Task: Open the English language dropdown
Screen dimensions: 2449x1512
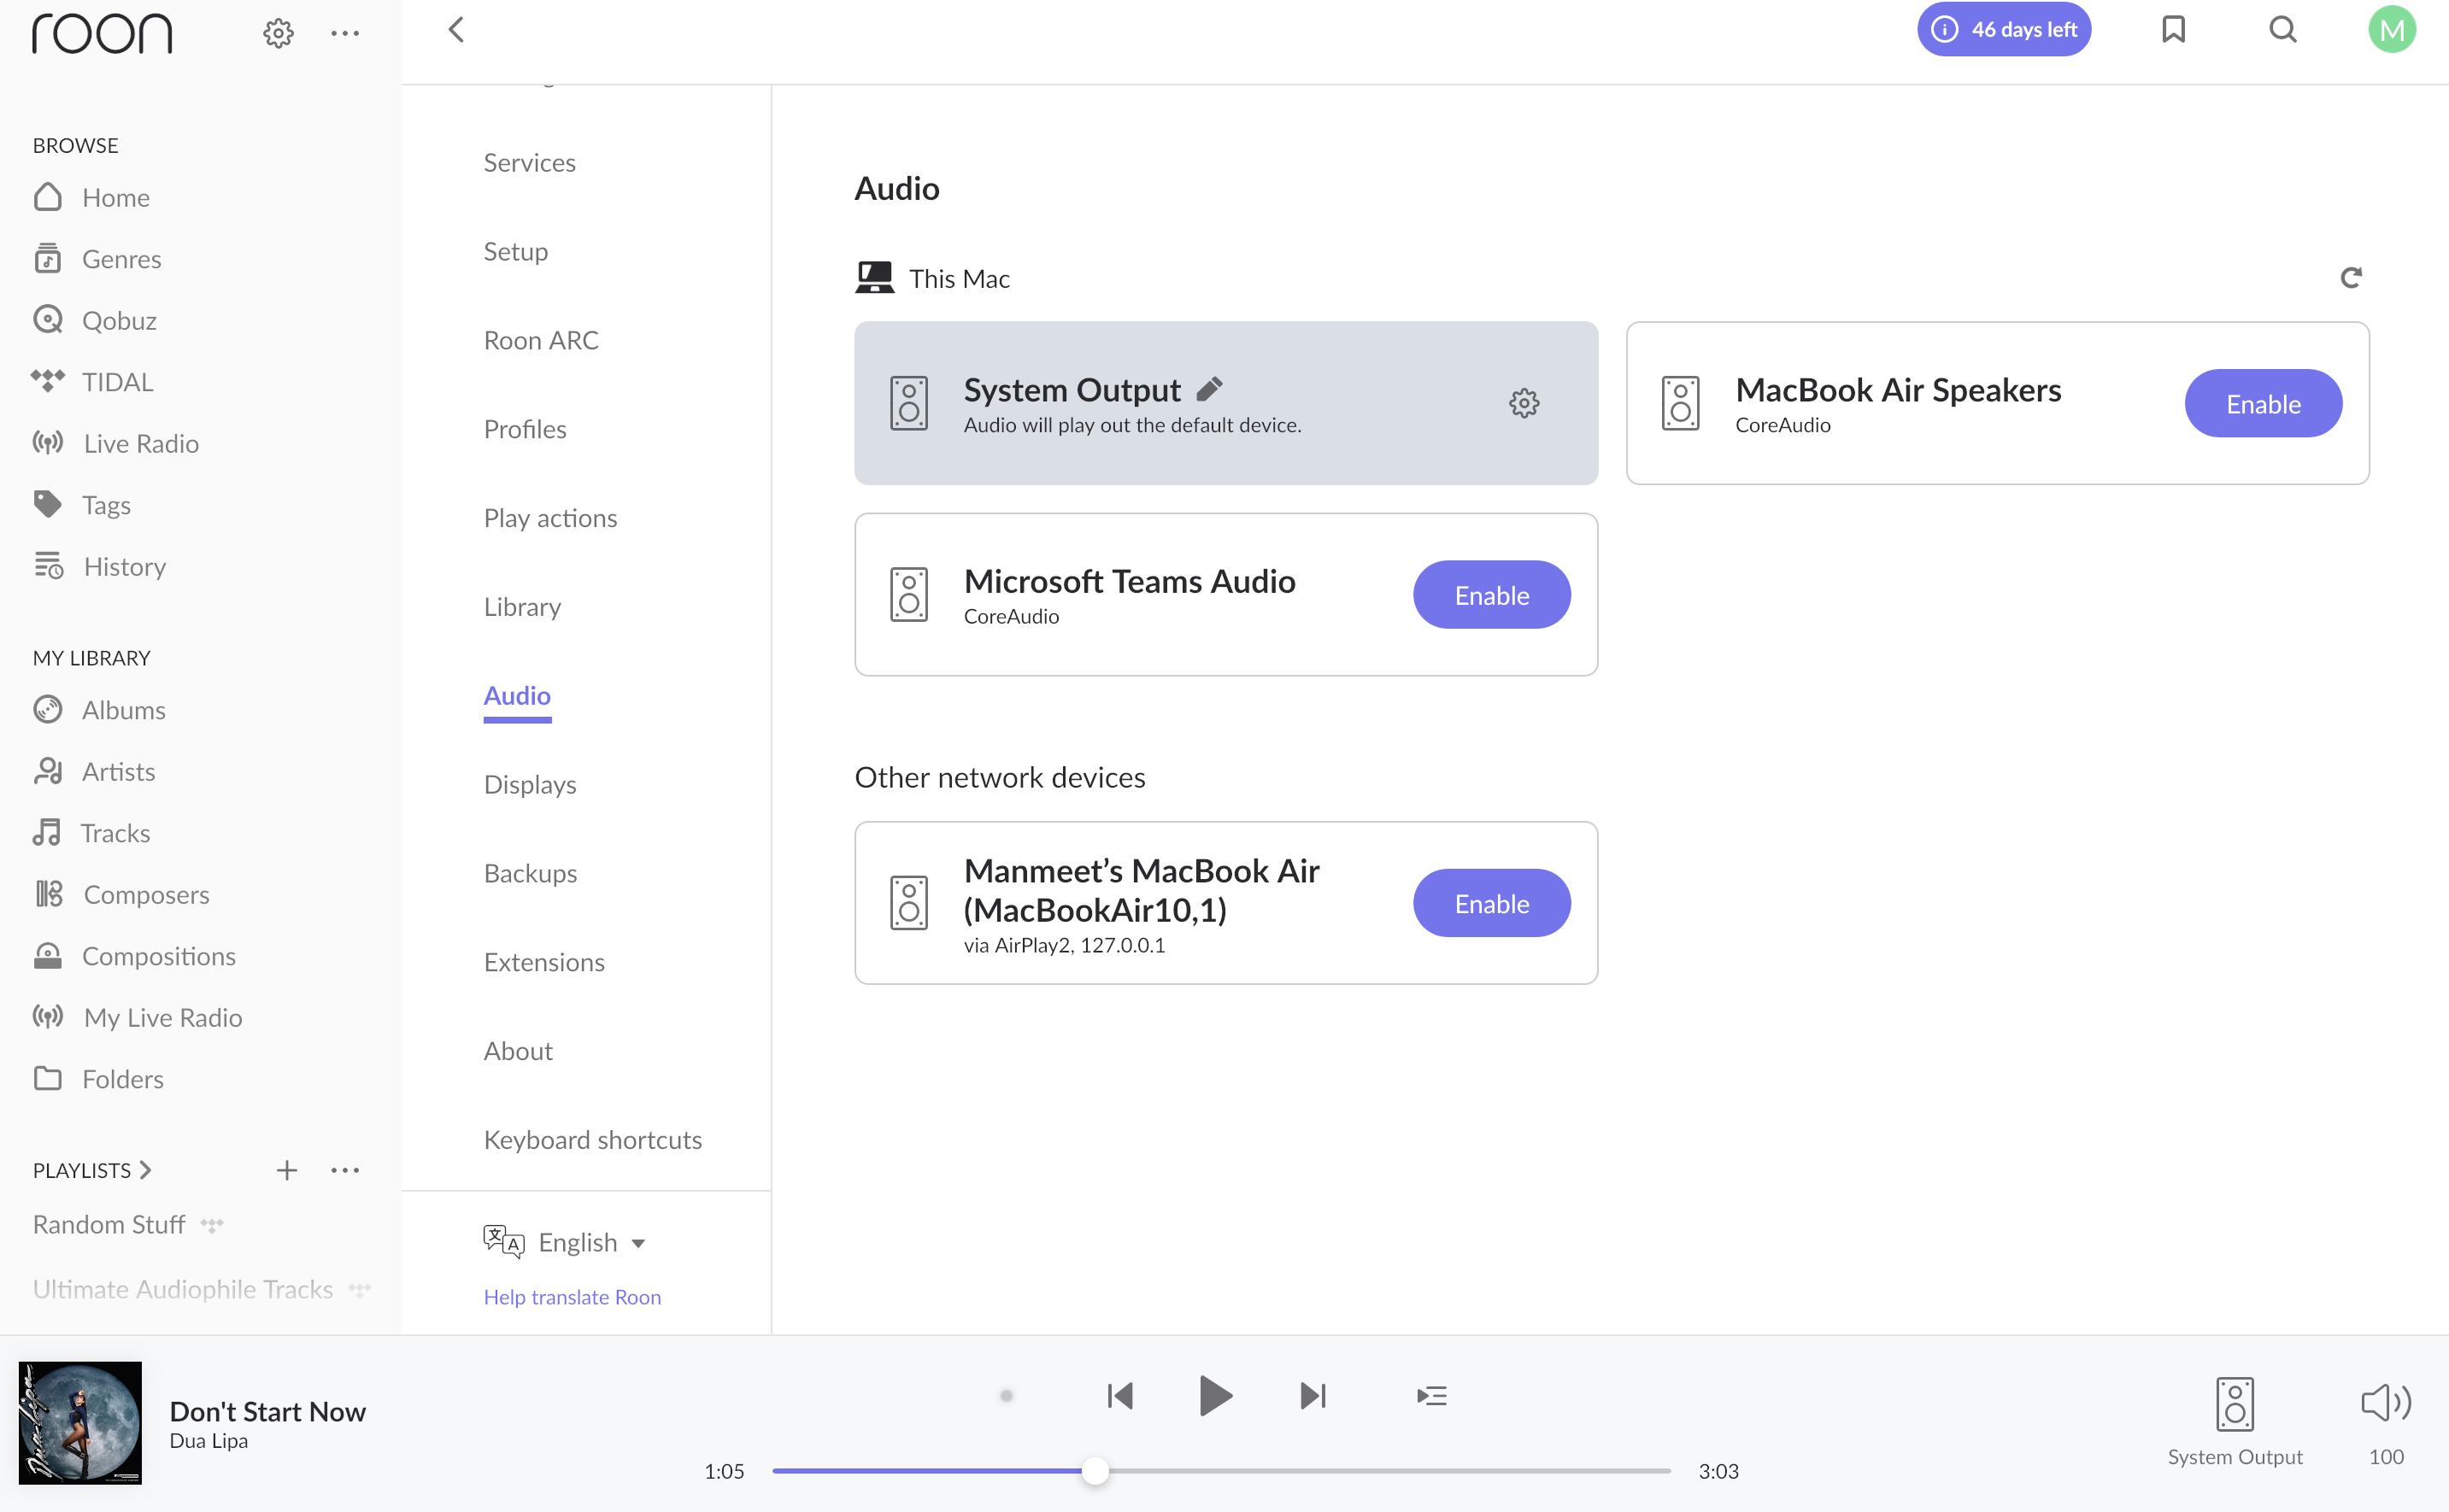Action: pyautogui.click(x=565, y=1242)
